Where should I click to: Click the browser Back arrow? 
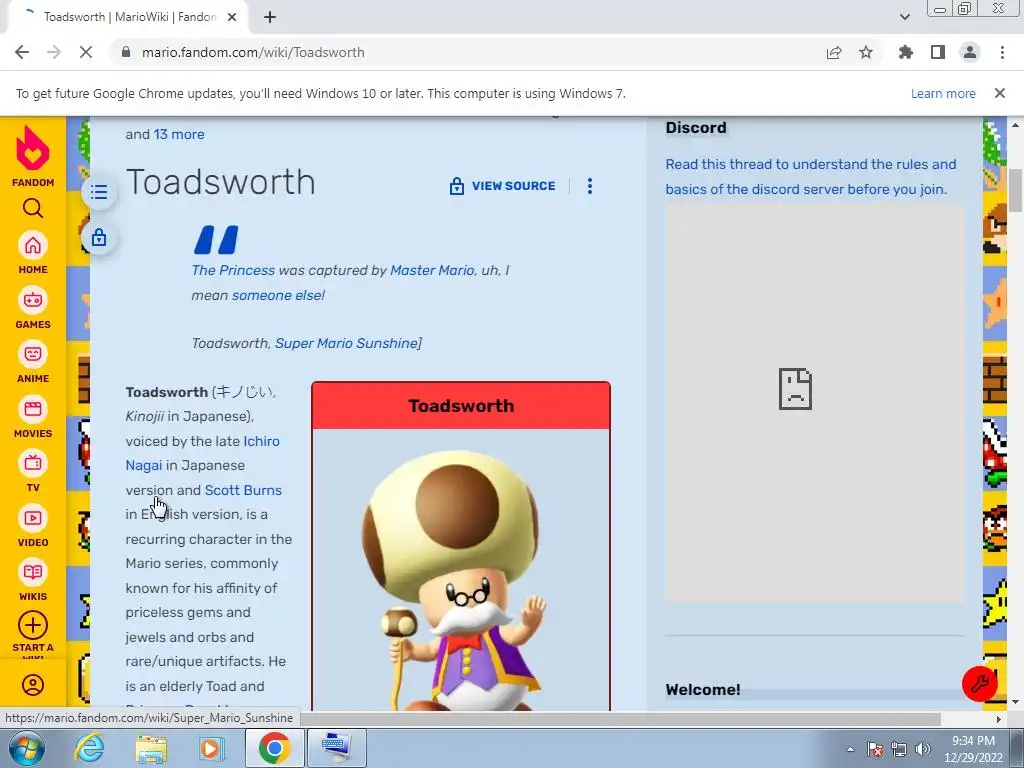(22, 52)
